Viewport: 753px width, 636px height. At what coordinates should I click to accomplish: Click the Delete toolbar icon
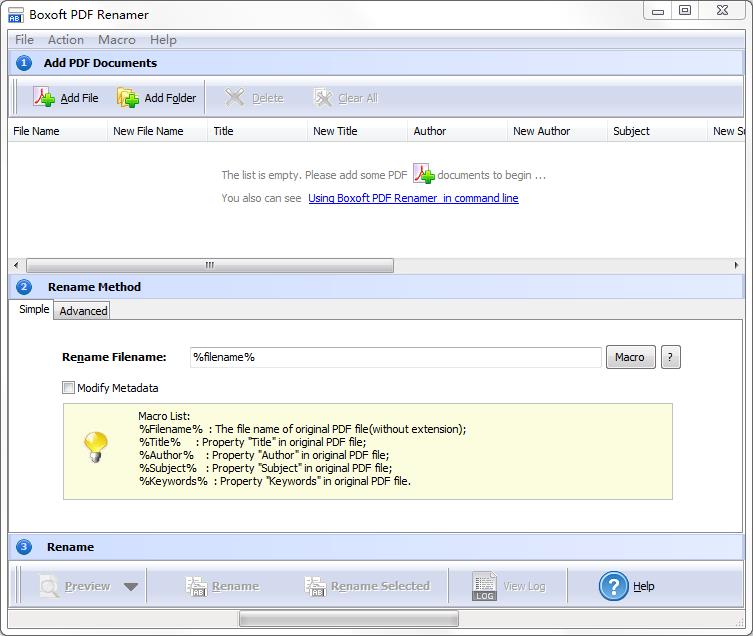click(x=234, y=98)
